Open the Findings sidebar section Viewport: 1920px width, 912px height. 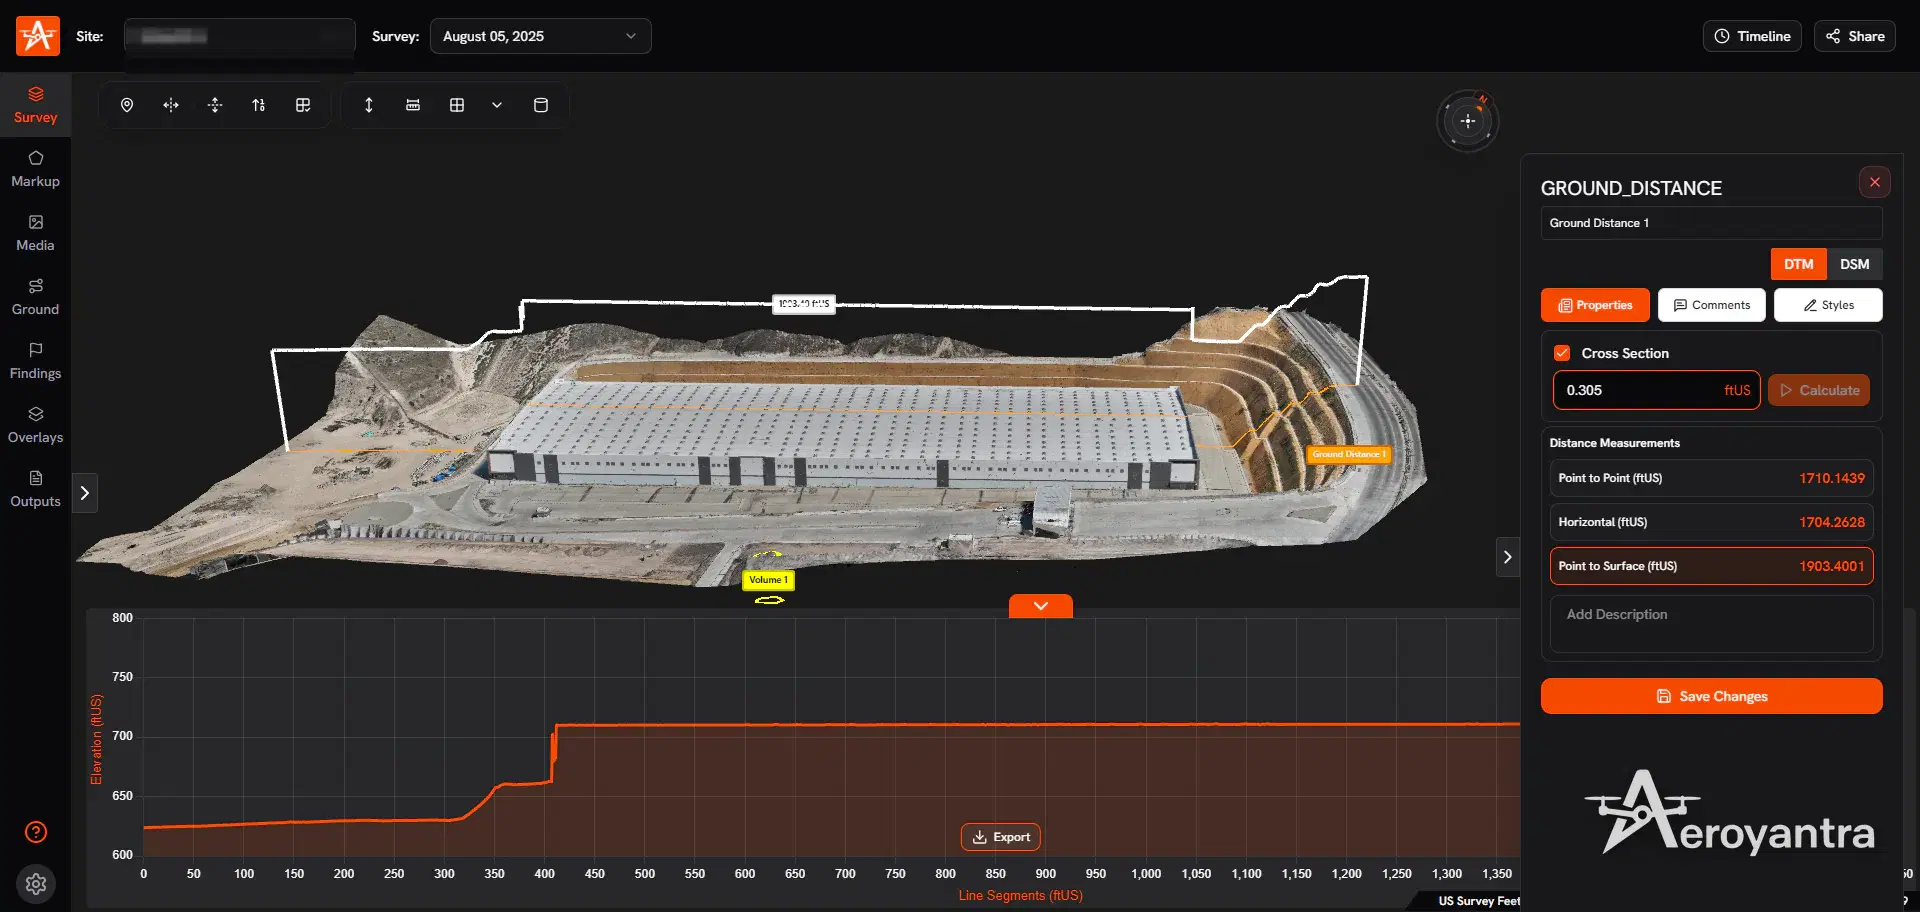coord(36,361)
